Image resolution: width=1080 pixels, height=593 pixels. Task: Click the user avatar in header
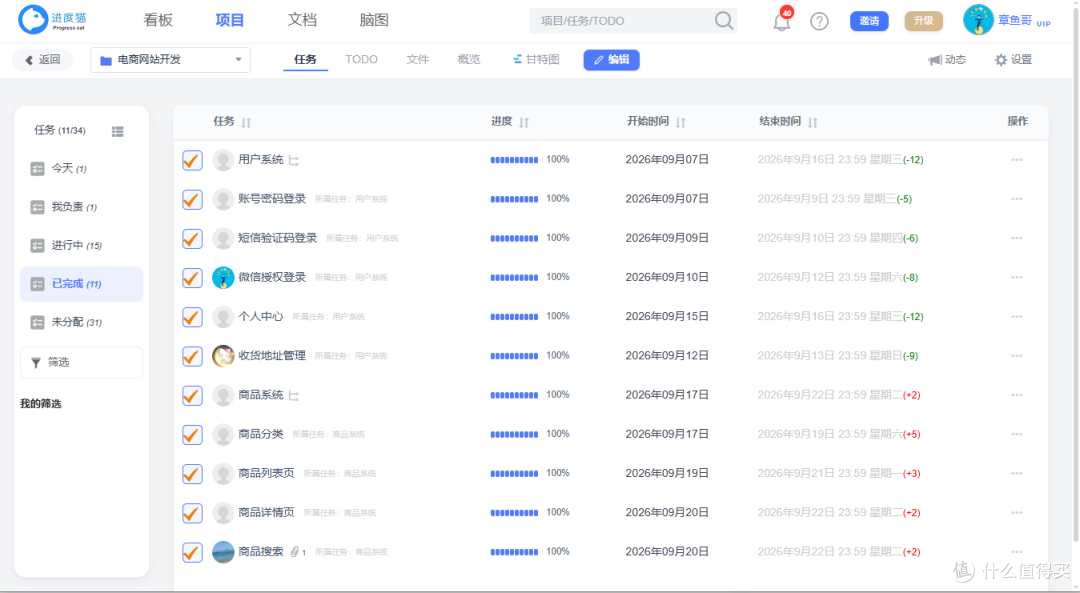click(977, 20)
